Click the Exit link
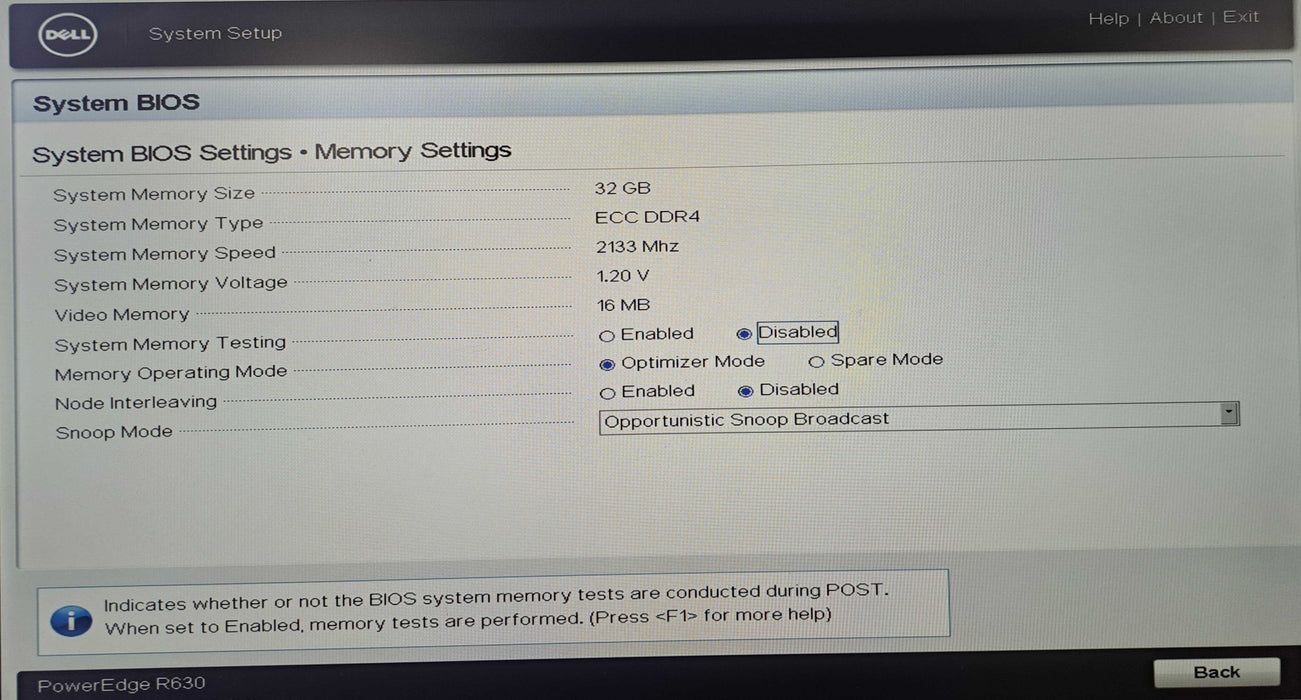This screenshot has width=1301, height=700. (1241, 17)
